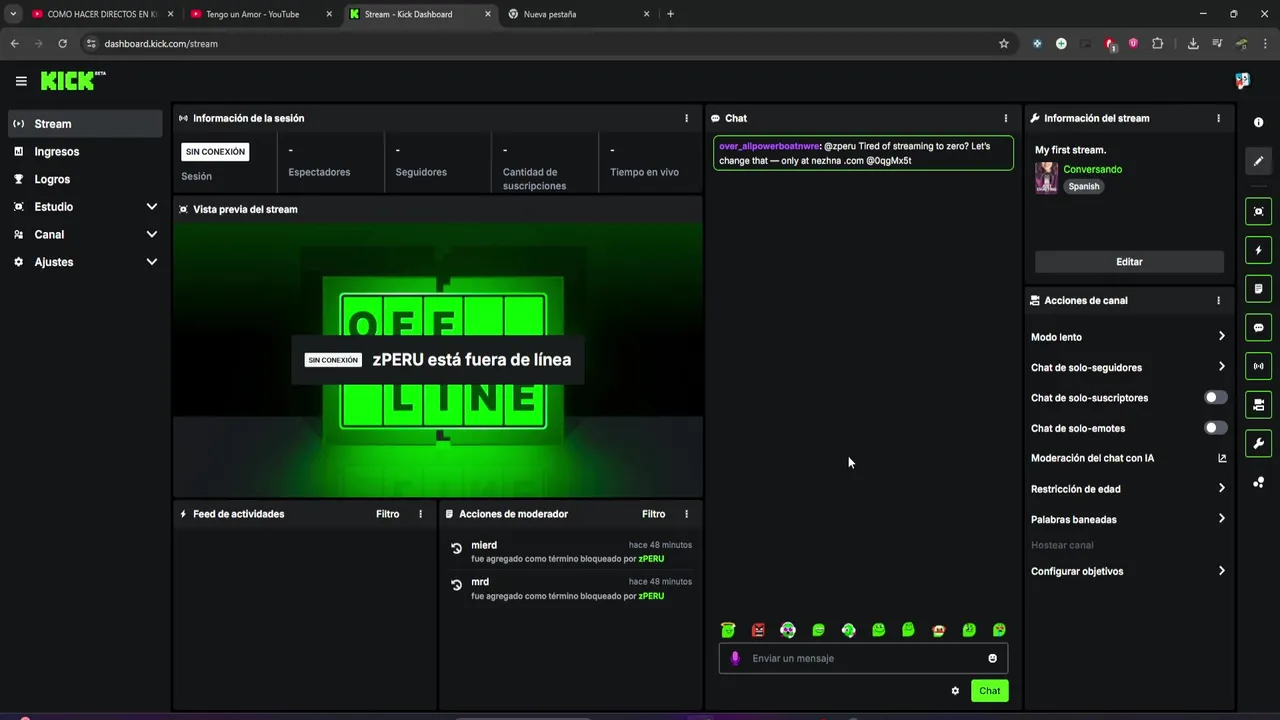Open Chrome downloads icon
Image resolution: width=1280 pixels, height=720 pixels.
point(1193,44)
